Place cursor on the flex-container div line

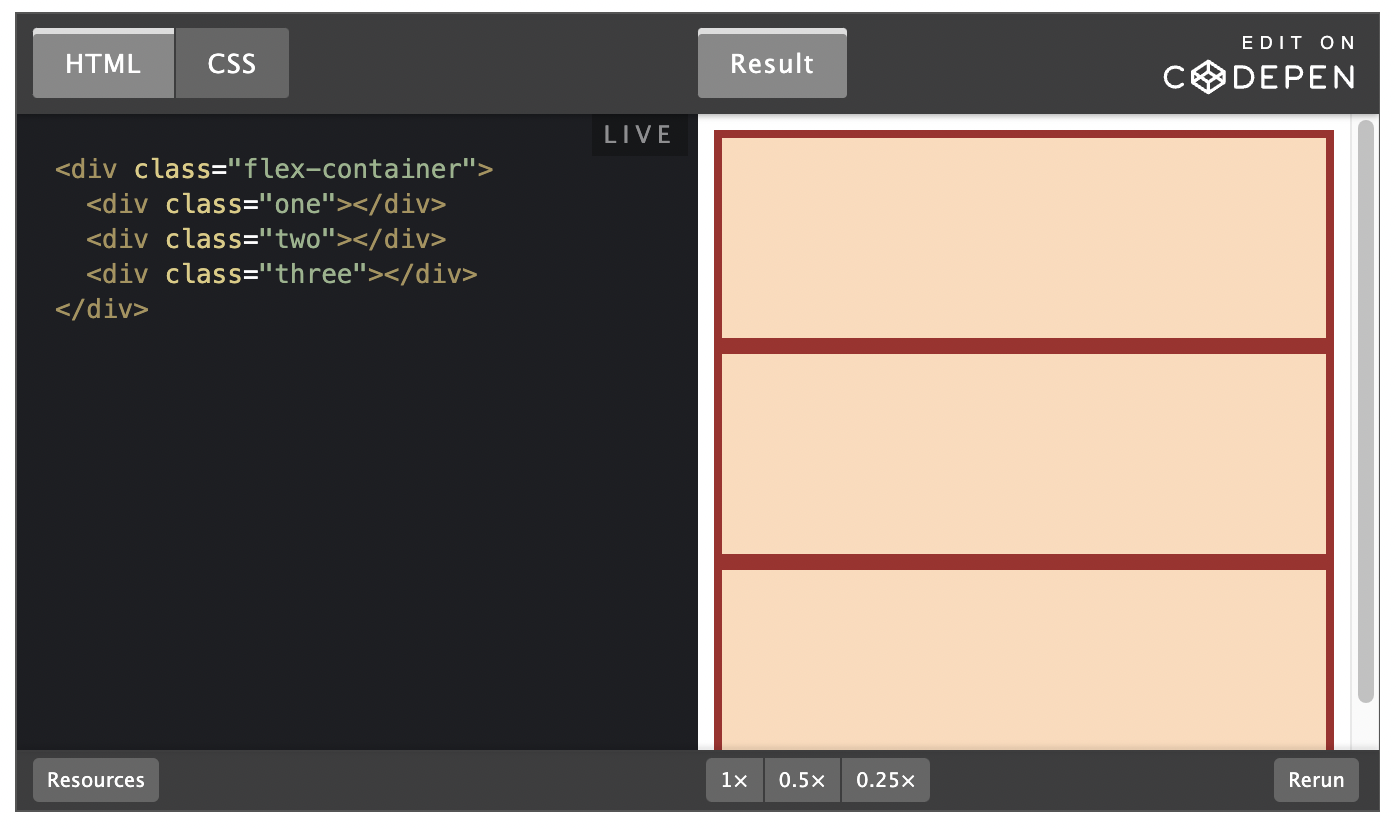tap(274, 169)
